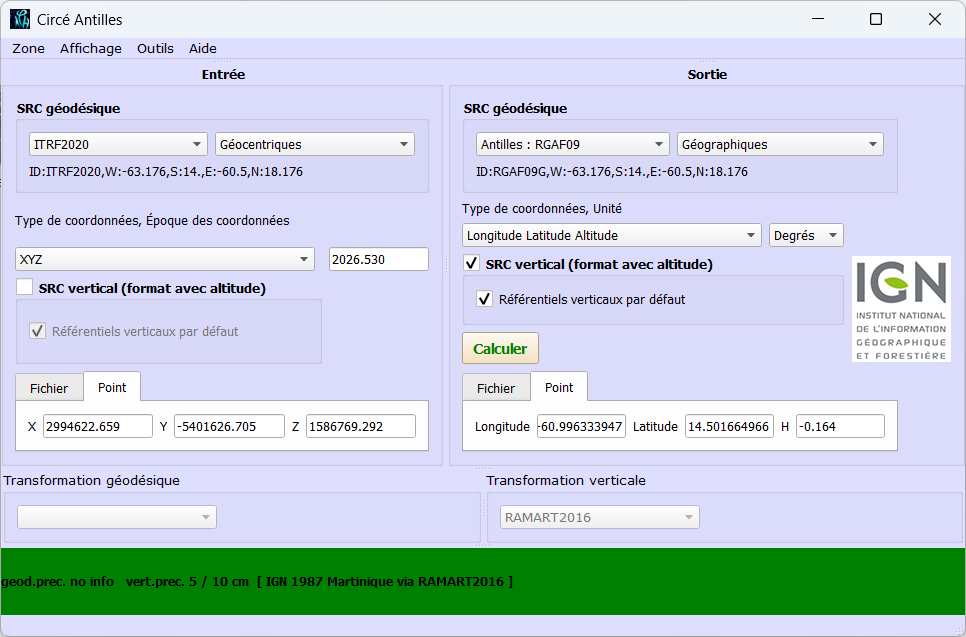The width and height of the screenshot is (966, 637).
Task: Maximize the Circé Antilles window
Action: [876, 19]
